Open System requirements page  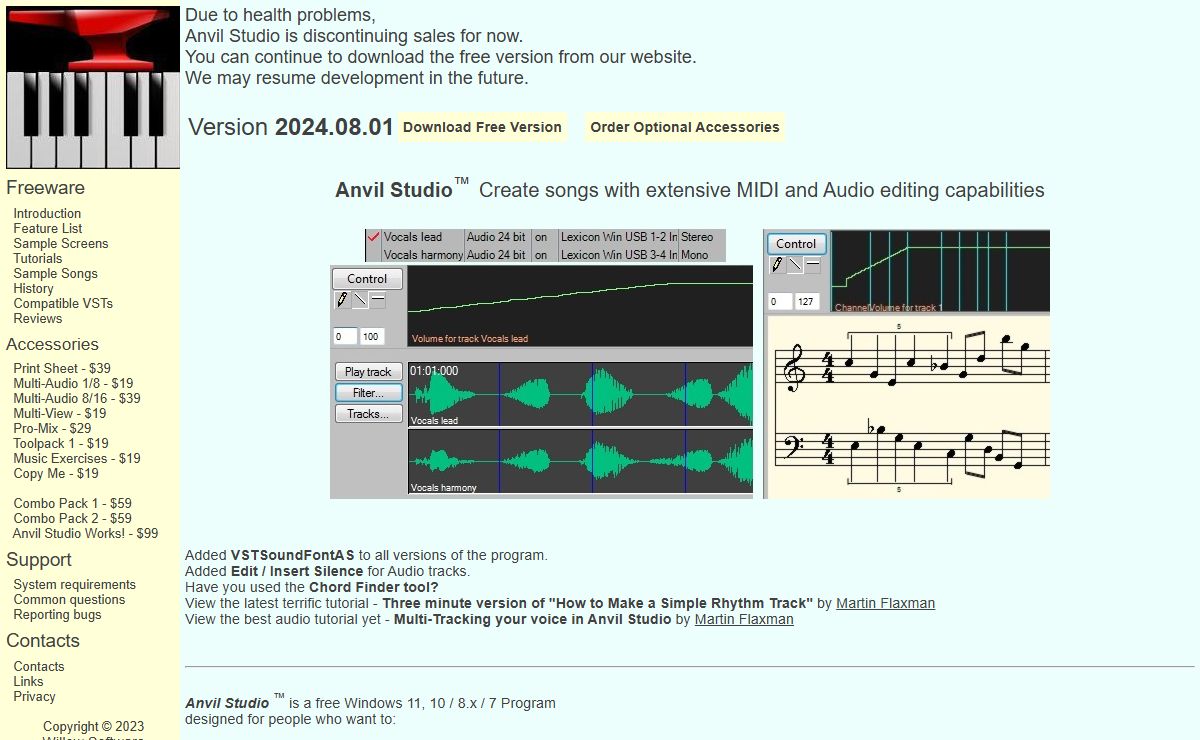75,584
